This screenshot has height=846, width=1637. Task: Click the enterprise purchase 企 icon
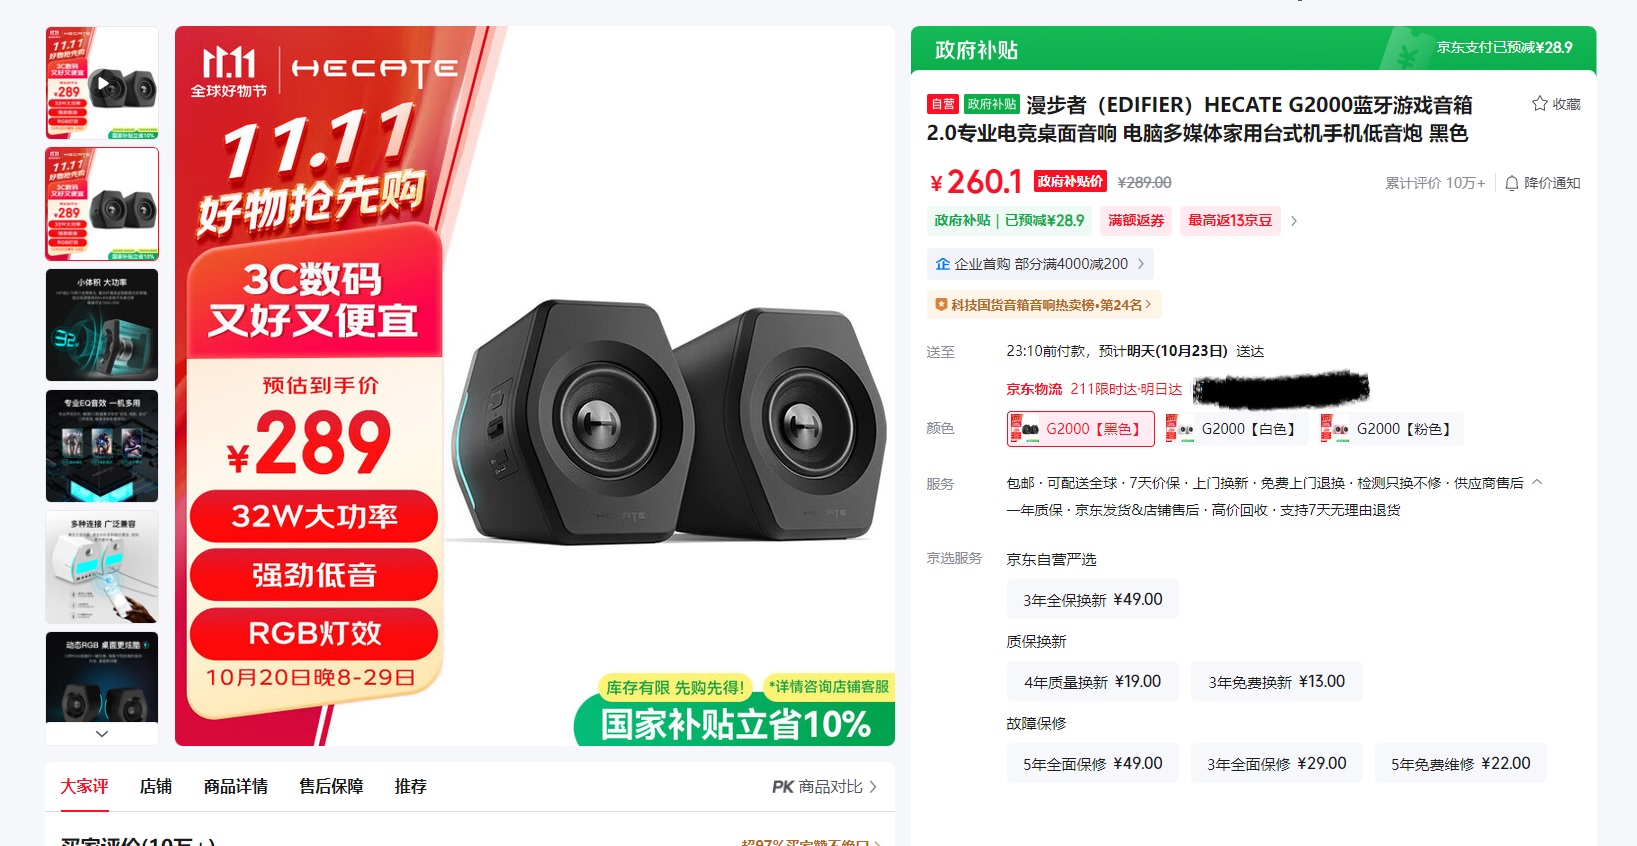pos(942,264)
